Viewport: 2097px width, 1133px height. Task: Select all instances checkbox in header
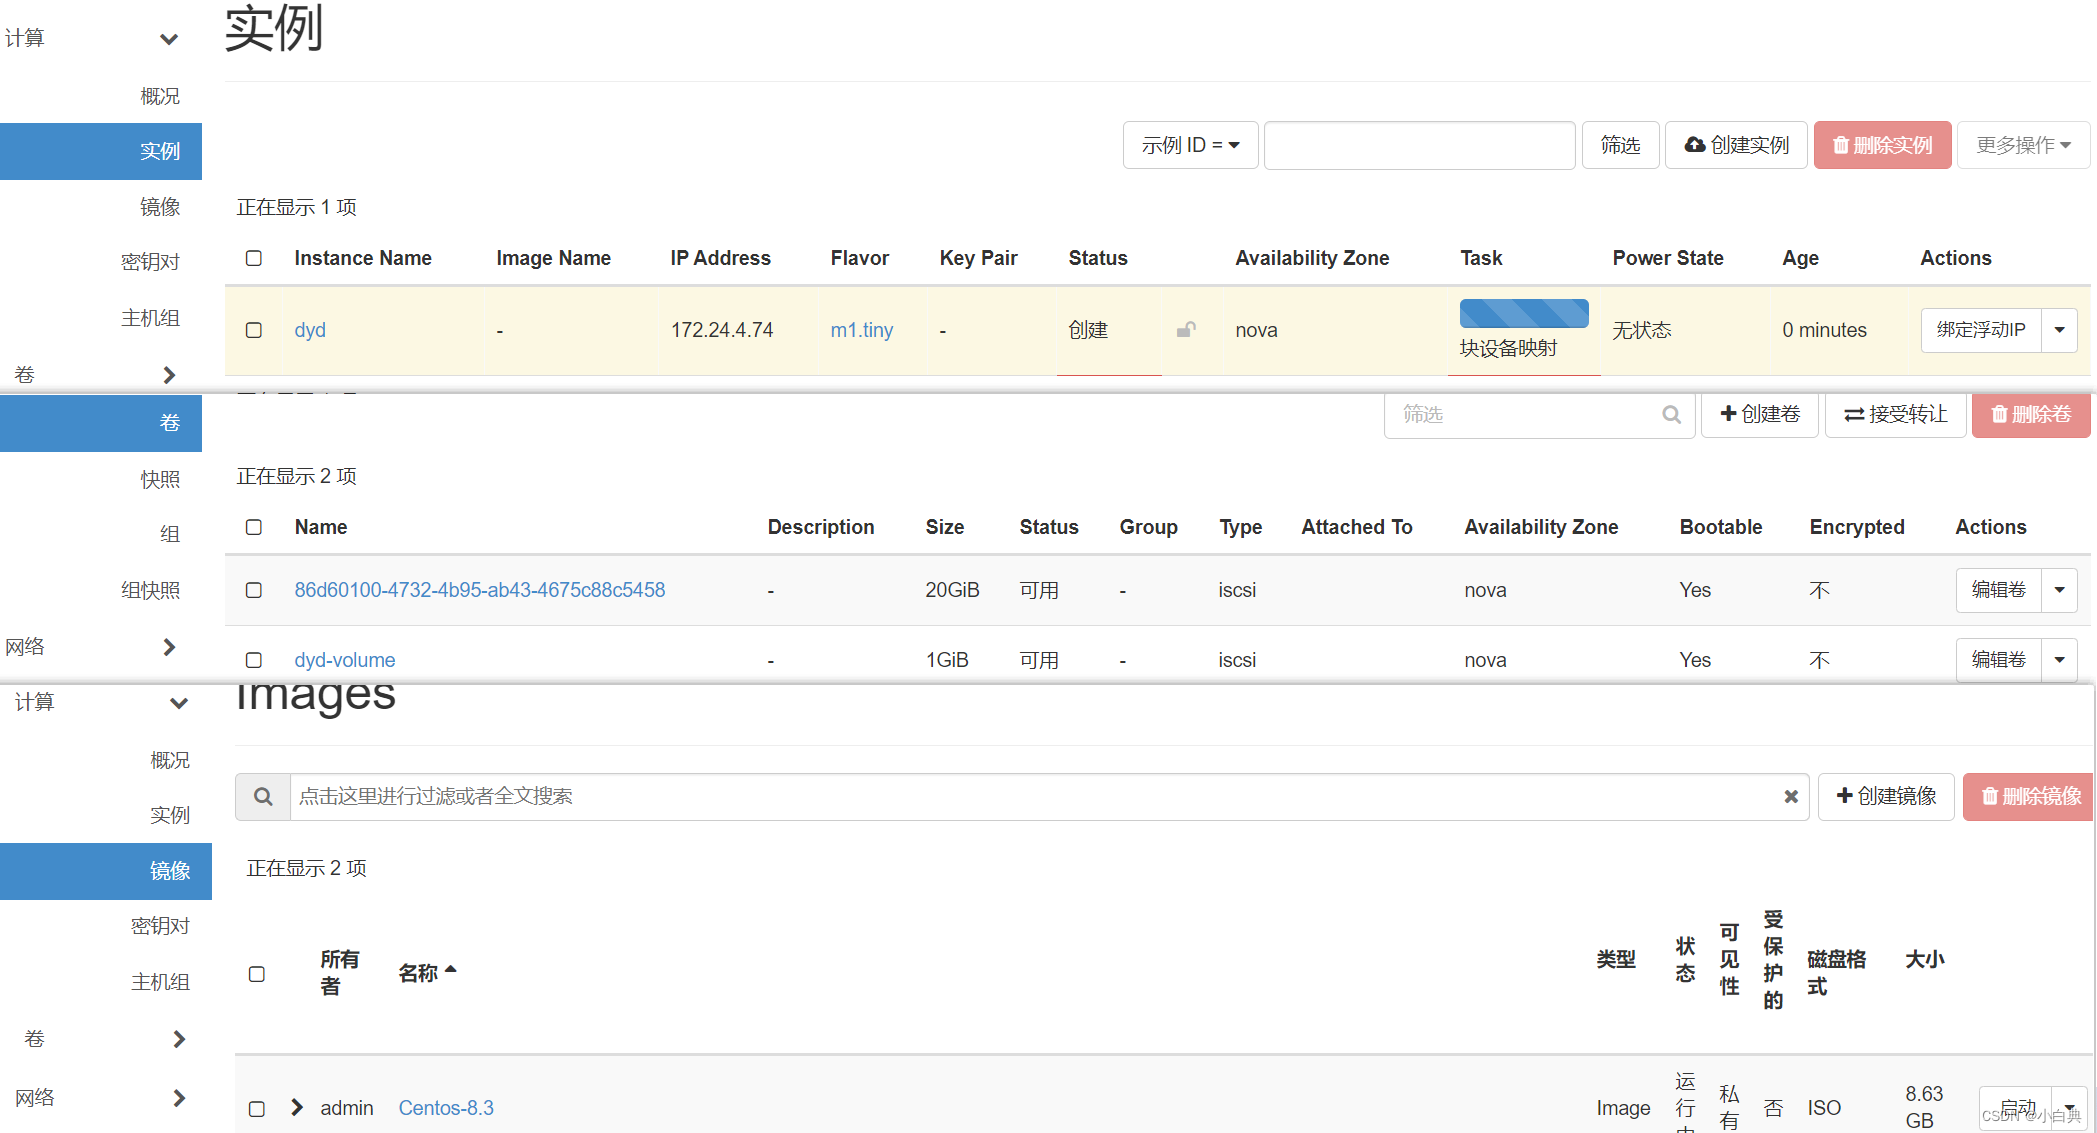coord(254,258)
